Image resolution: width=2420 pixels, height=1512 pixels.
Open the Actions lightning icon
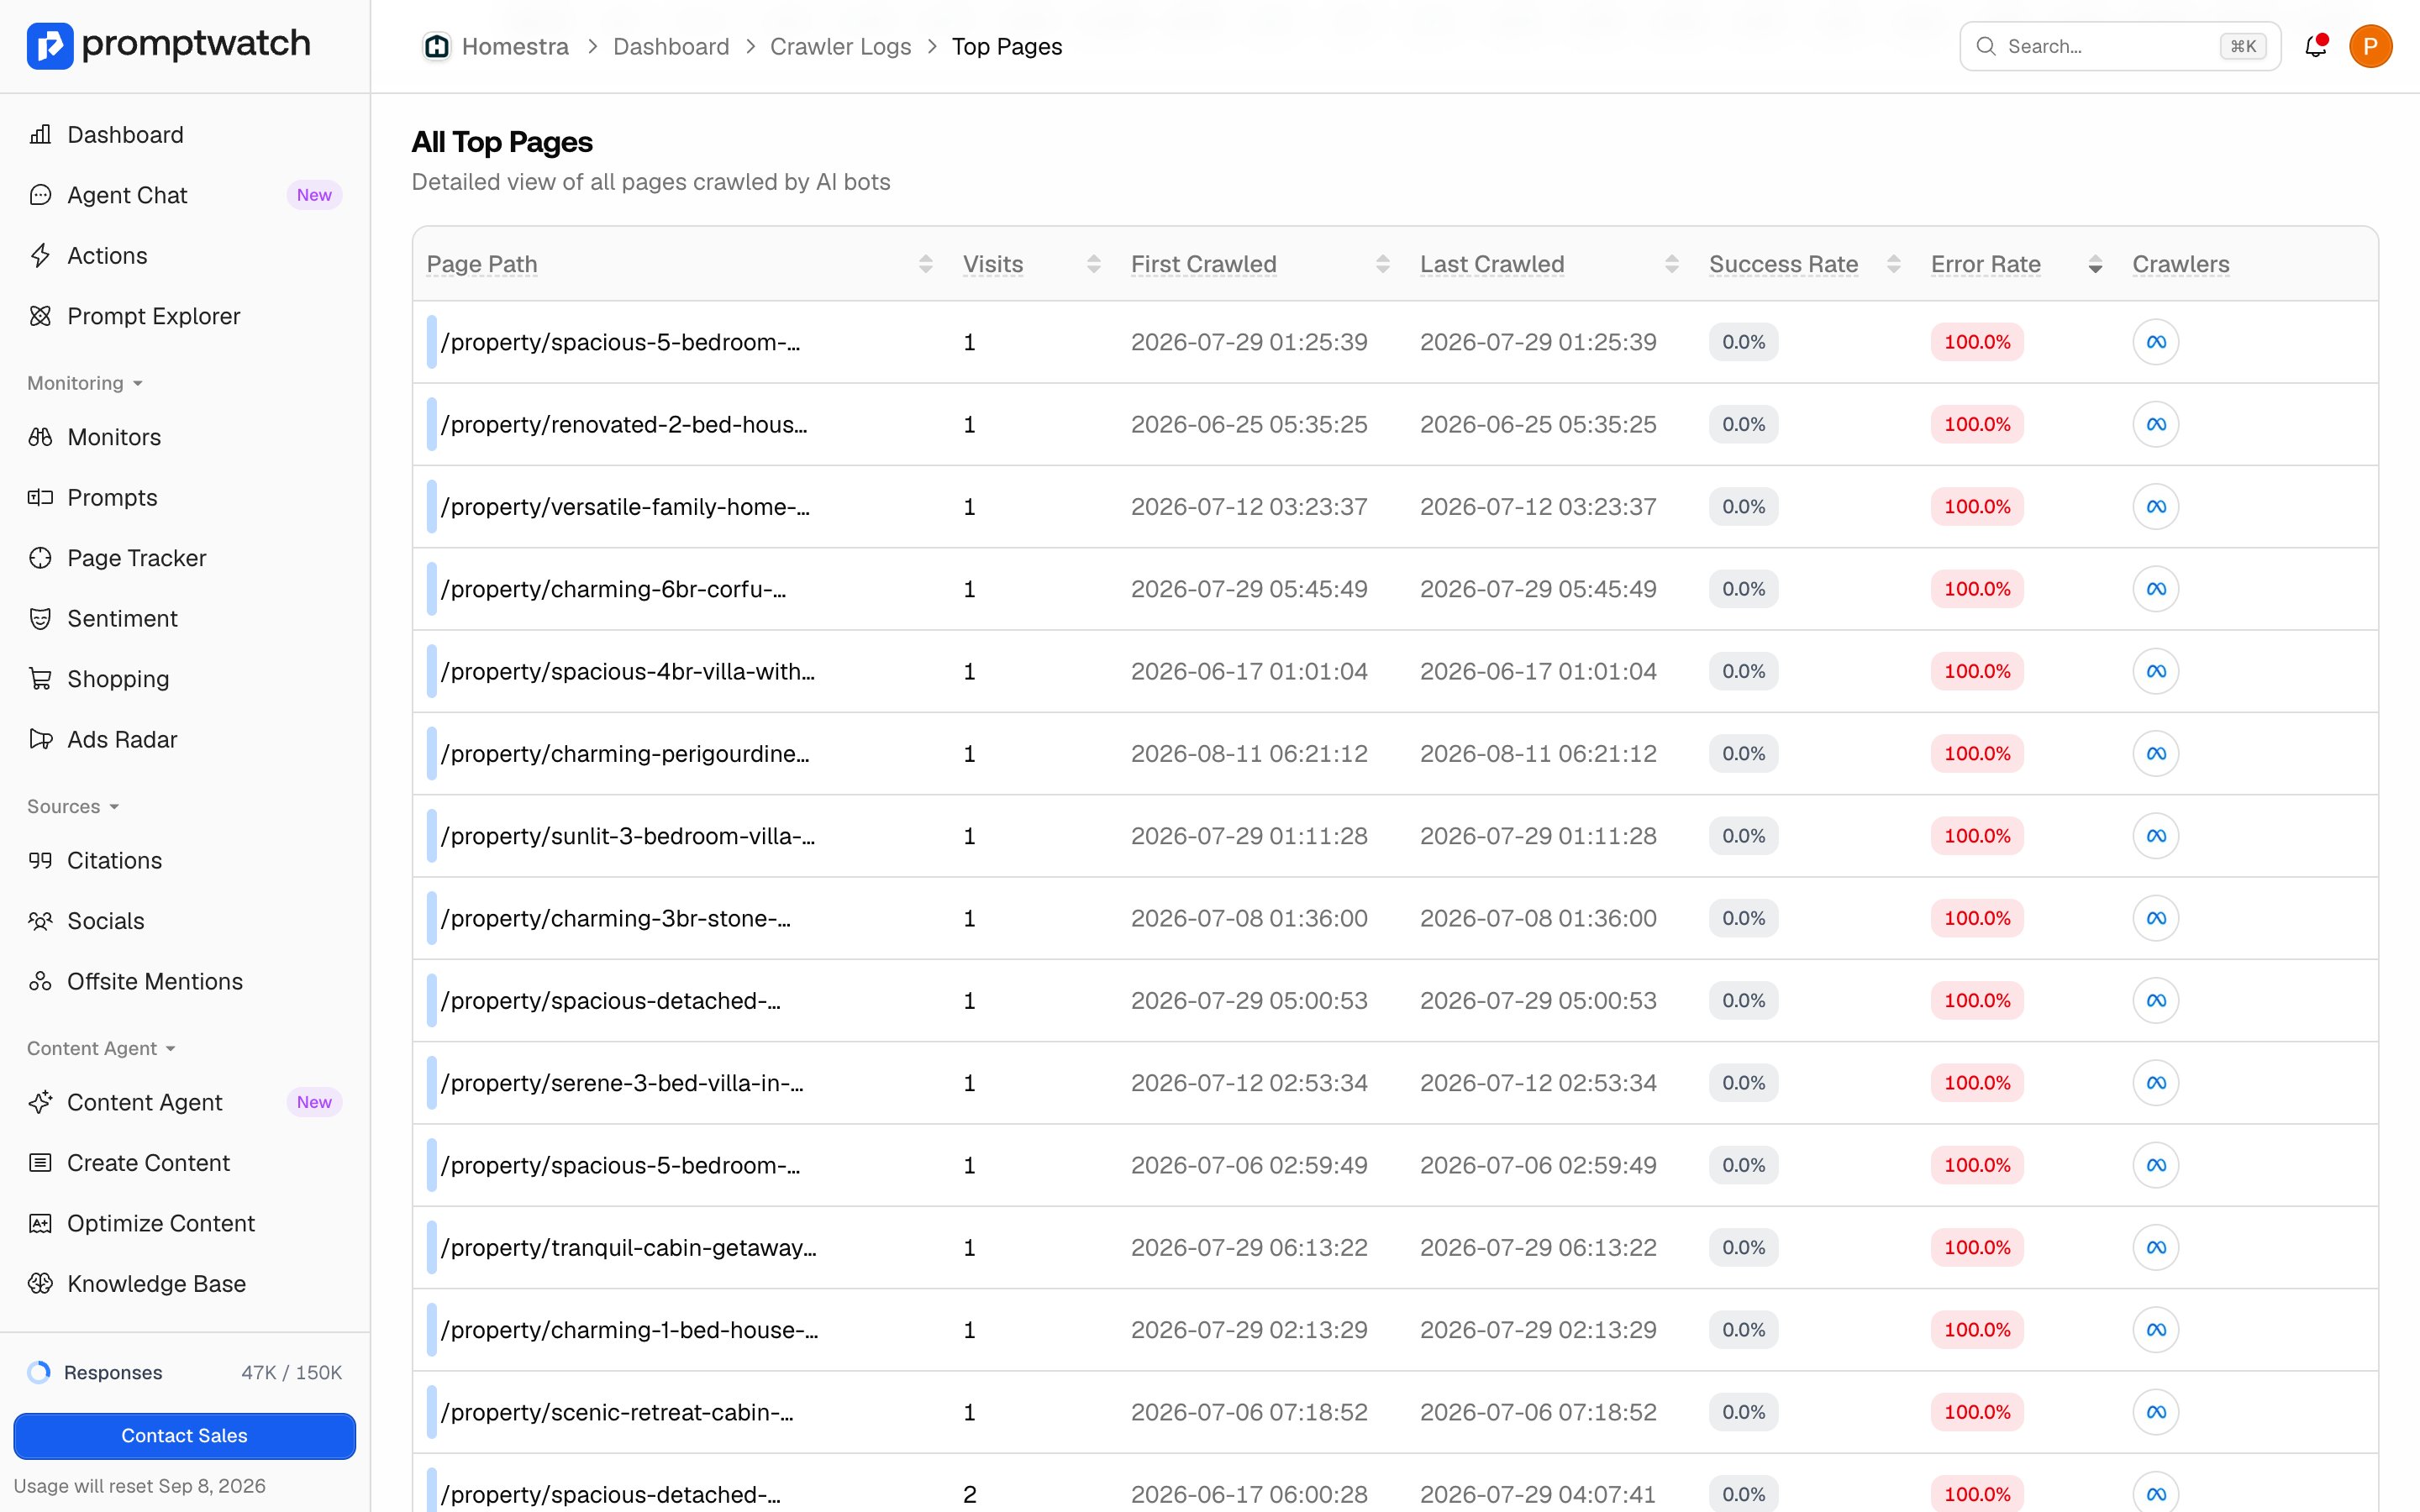(40, 256)
